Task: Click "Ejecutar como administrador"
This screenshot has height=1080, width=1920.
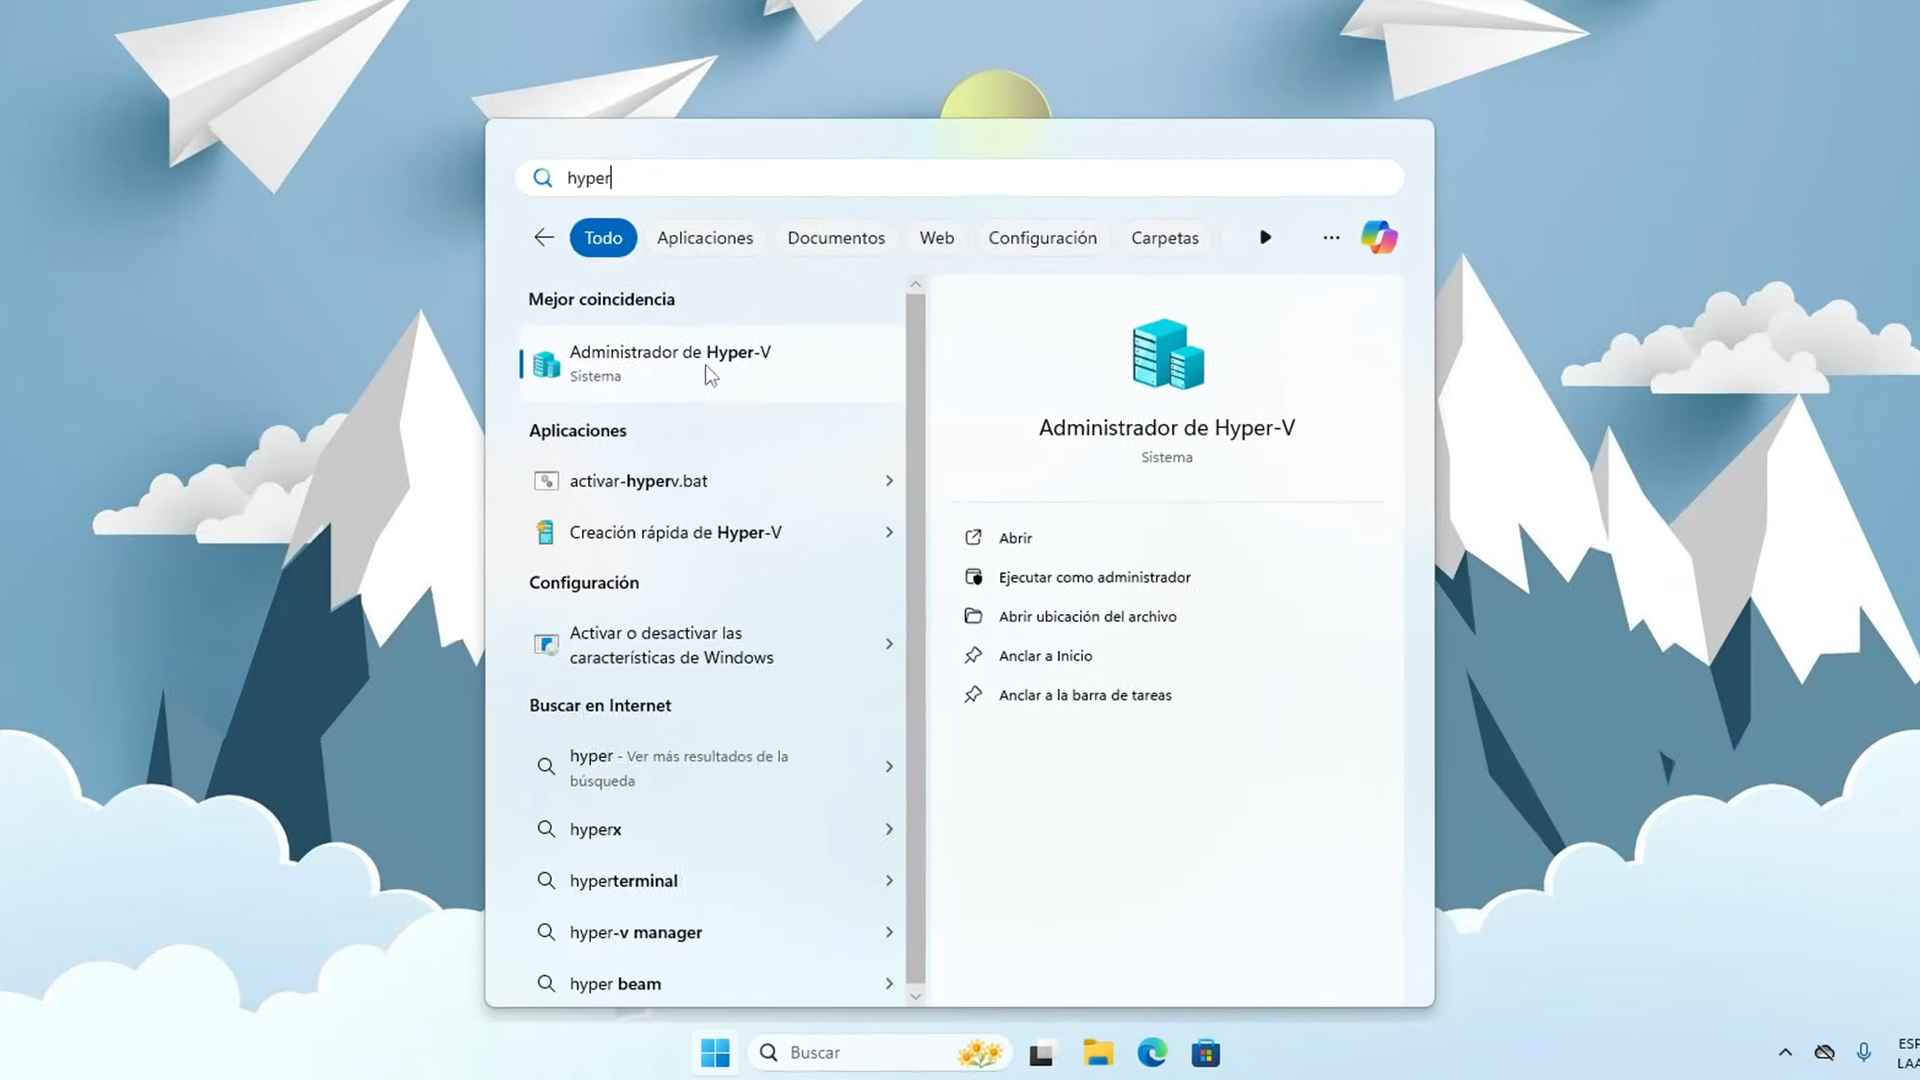Action: point(1094,577)
